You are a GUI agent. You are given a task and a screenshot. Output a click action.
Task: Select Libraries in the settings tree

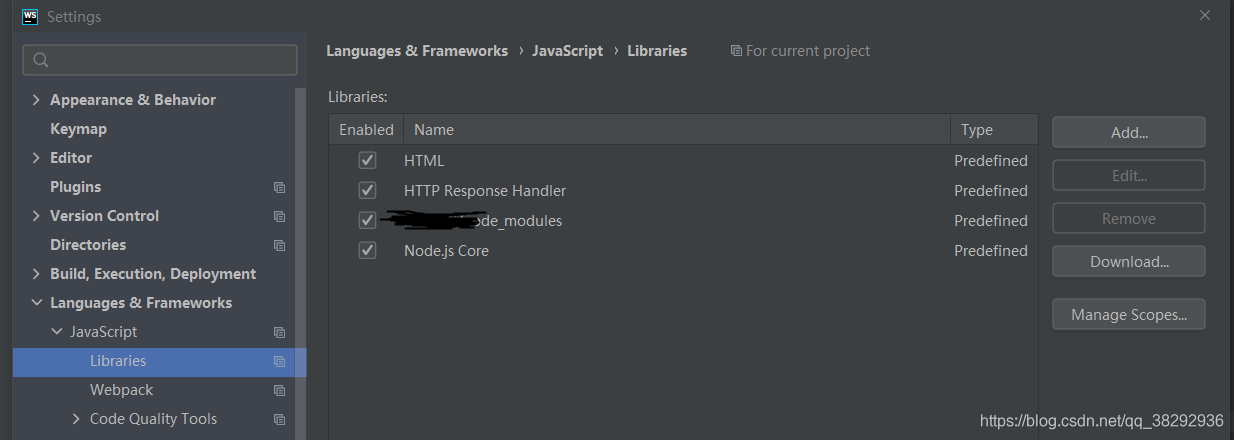coord(118,361)
